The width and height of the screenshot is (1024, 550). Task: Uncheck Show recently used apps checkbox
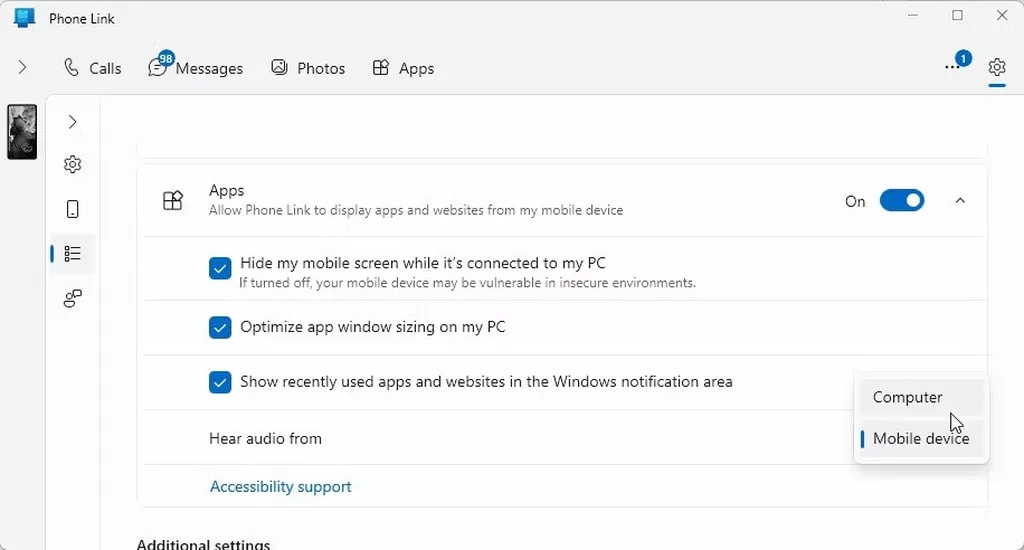(x=220, y=382)
